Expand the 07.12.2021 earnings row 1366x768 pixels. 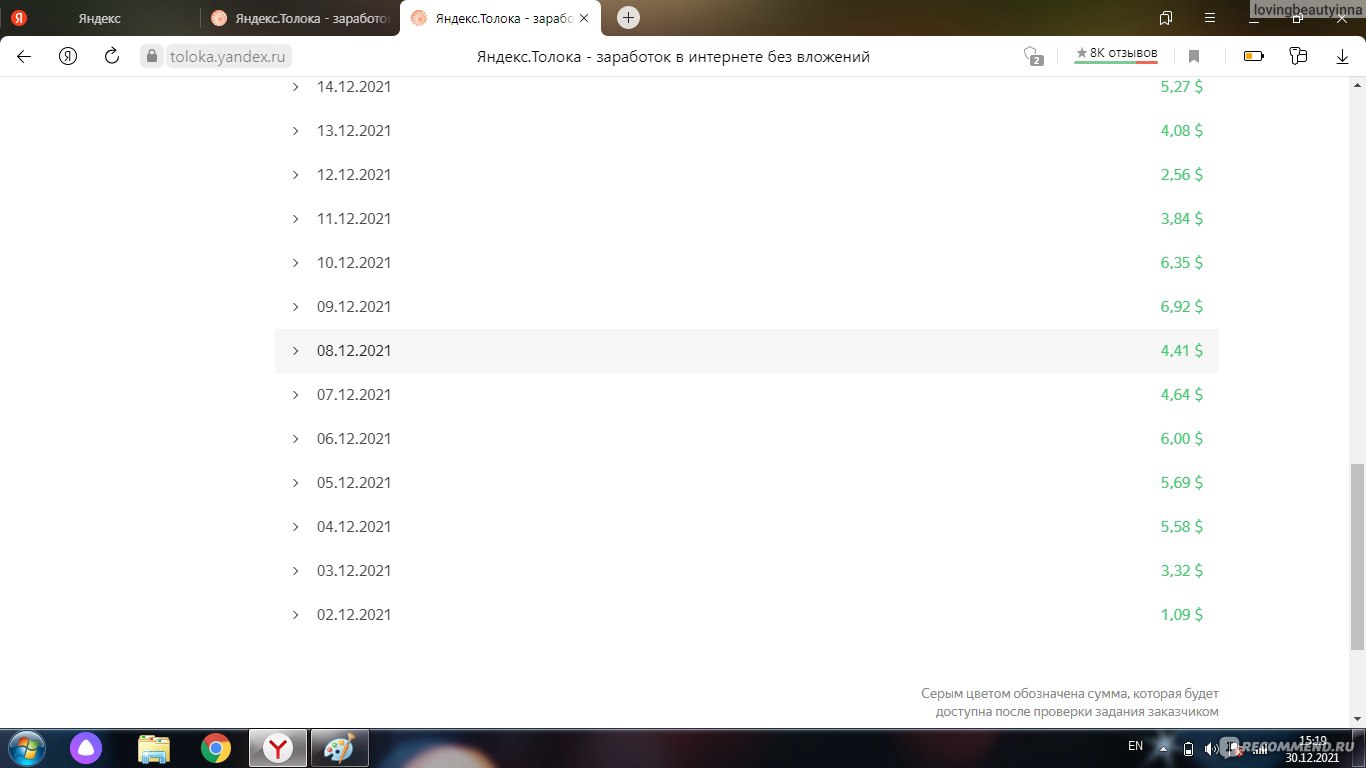747,395
